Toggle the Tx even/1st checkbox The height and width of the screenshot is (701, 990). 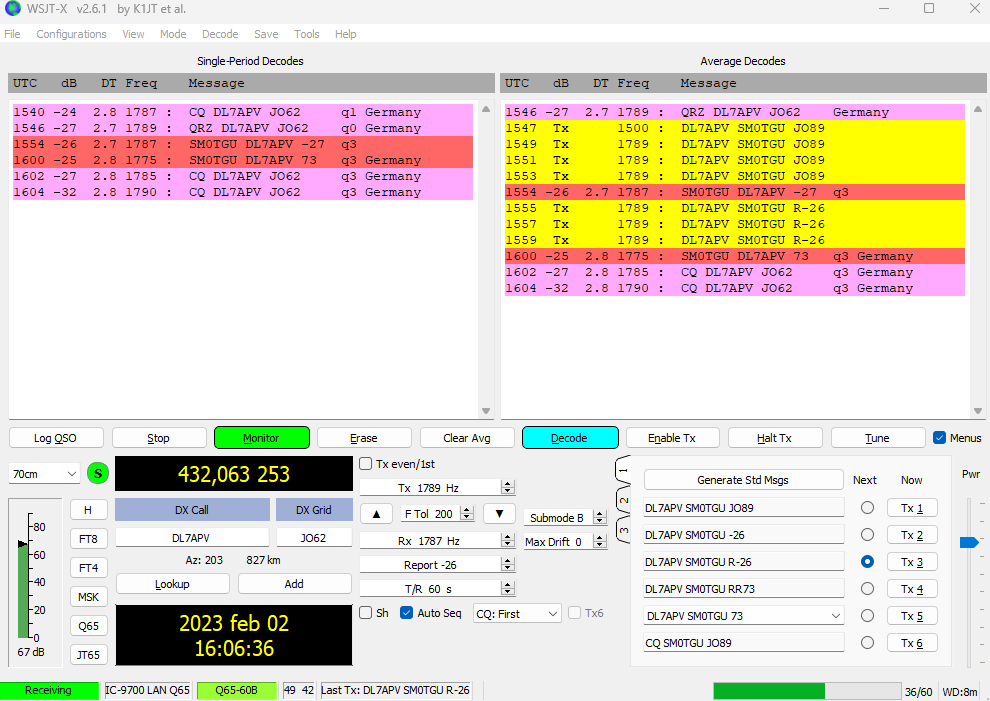coord(366,464)
